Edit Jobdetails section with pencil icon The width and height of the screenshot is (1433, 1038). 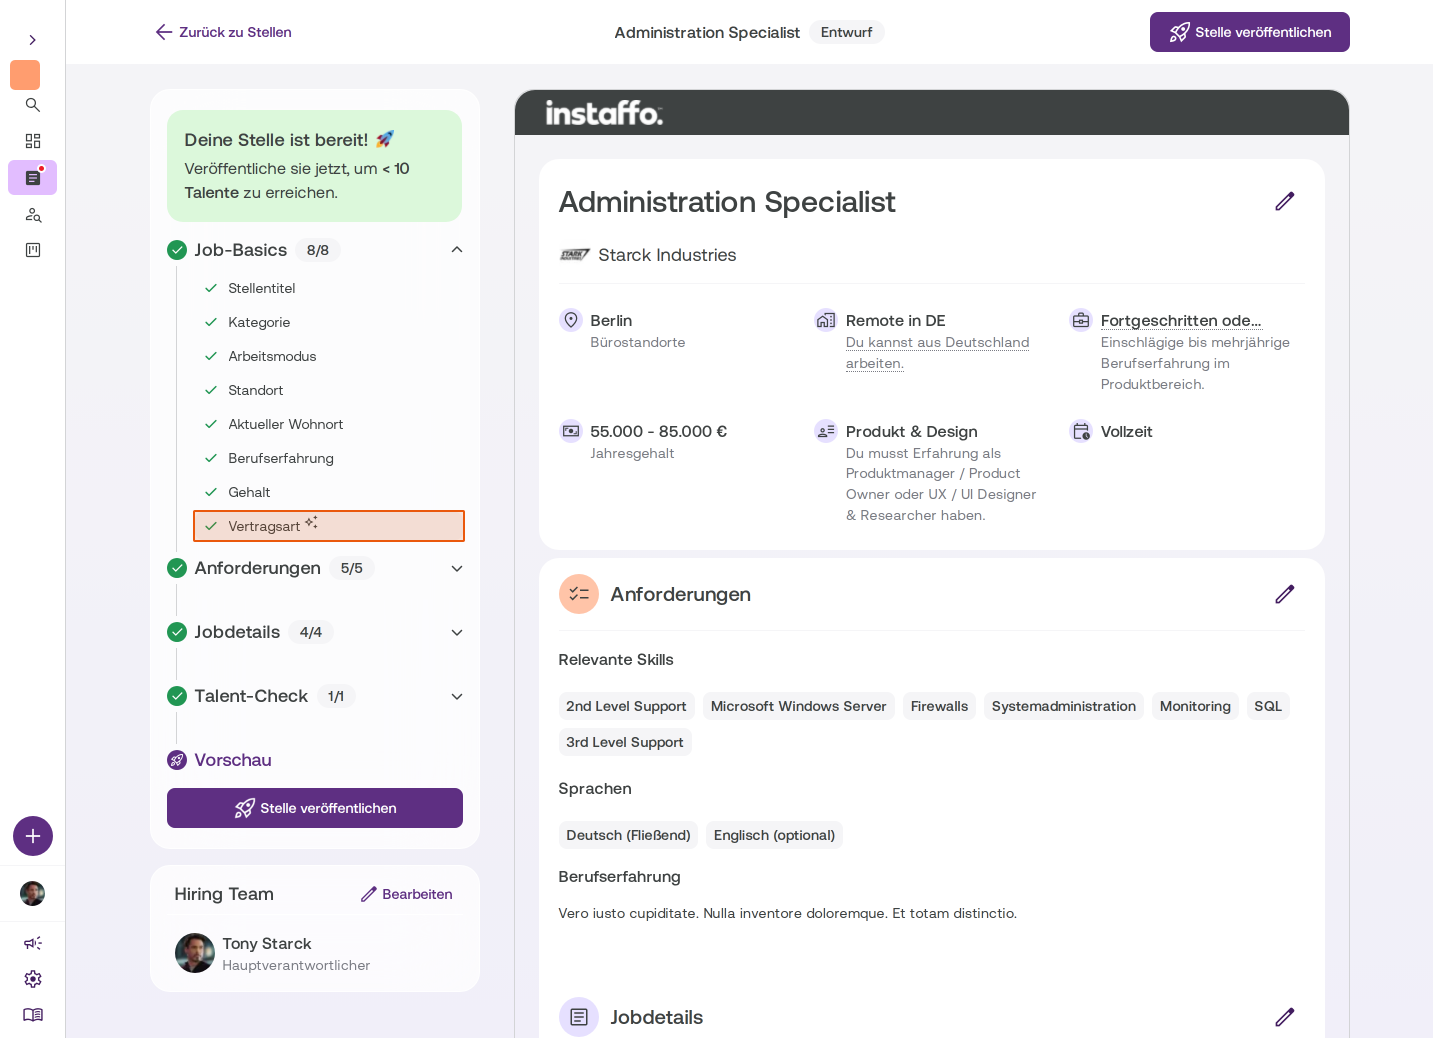[1285, 1017]
